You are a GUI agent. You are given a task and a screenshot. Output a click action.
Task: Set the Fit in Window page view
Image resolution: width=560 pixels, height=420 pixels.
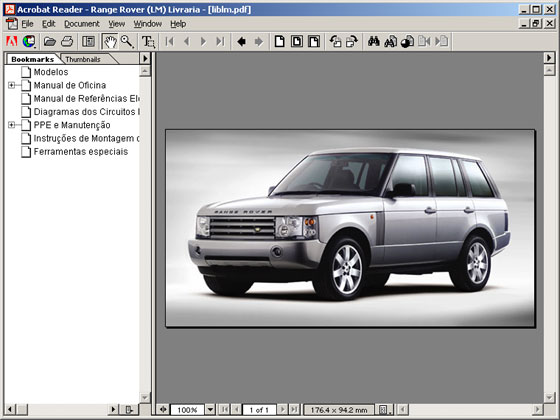297,41
